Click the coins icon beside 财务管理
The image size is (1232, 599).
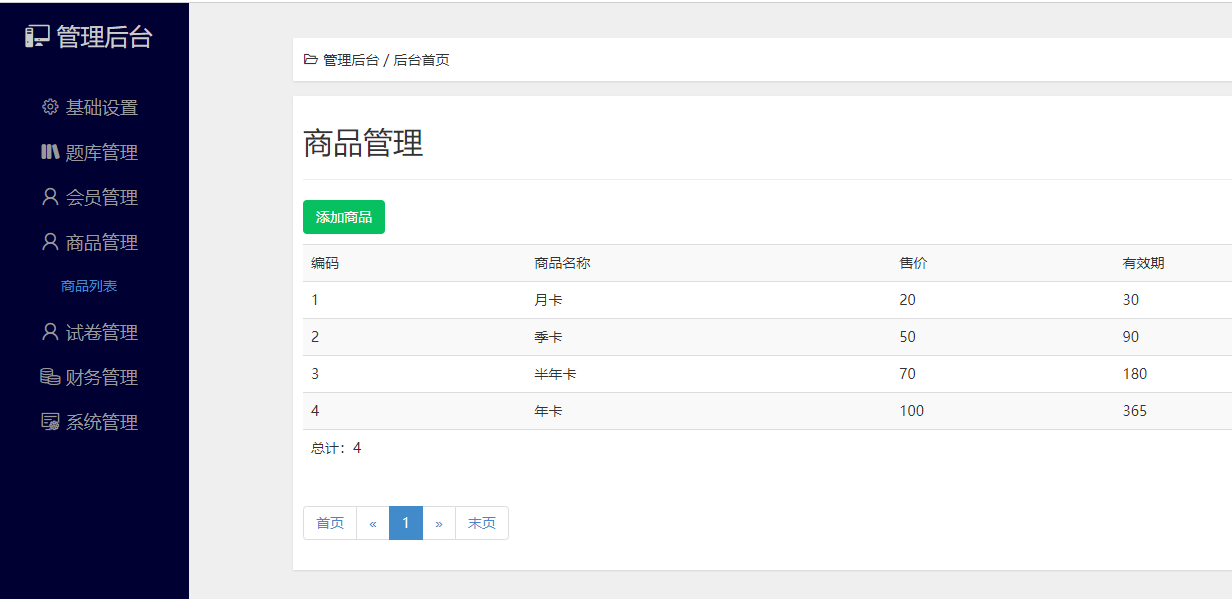tap(50, 377)
